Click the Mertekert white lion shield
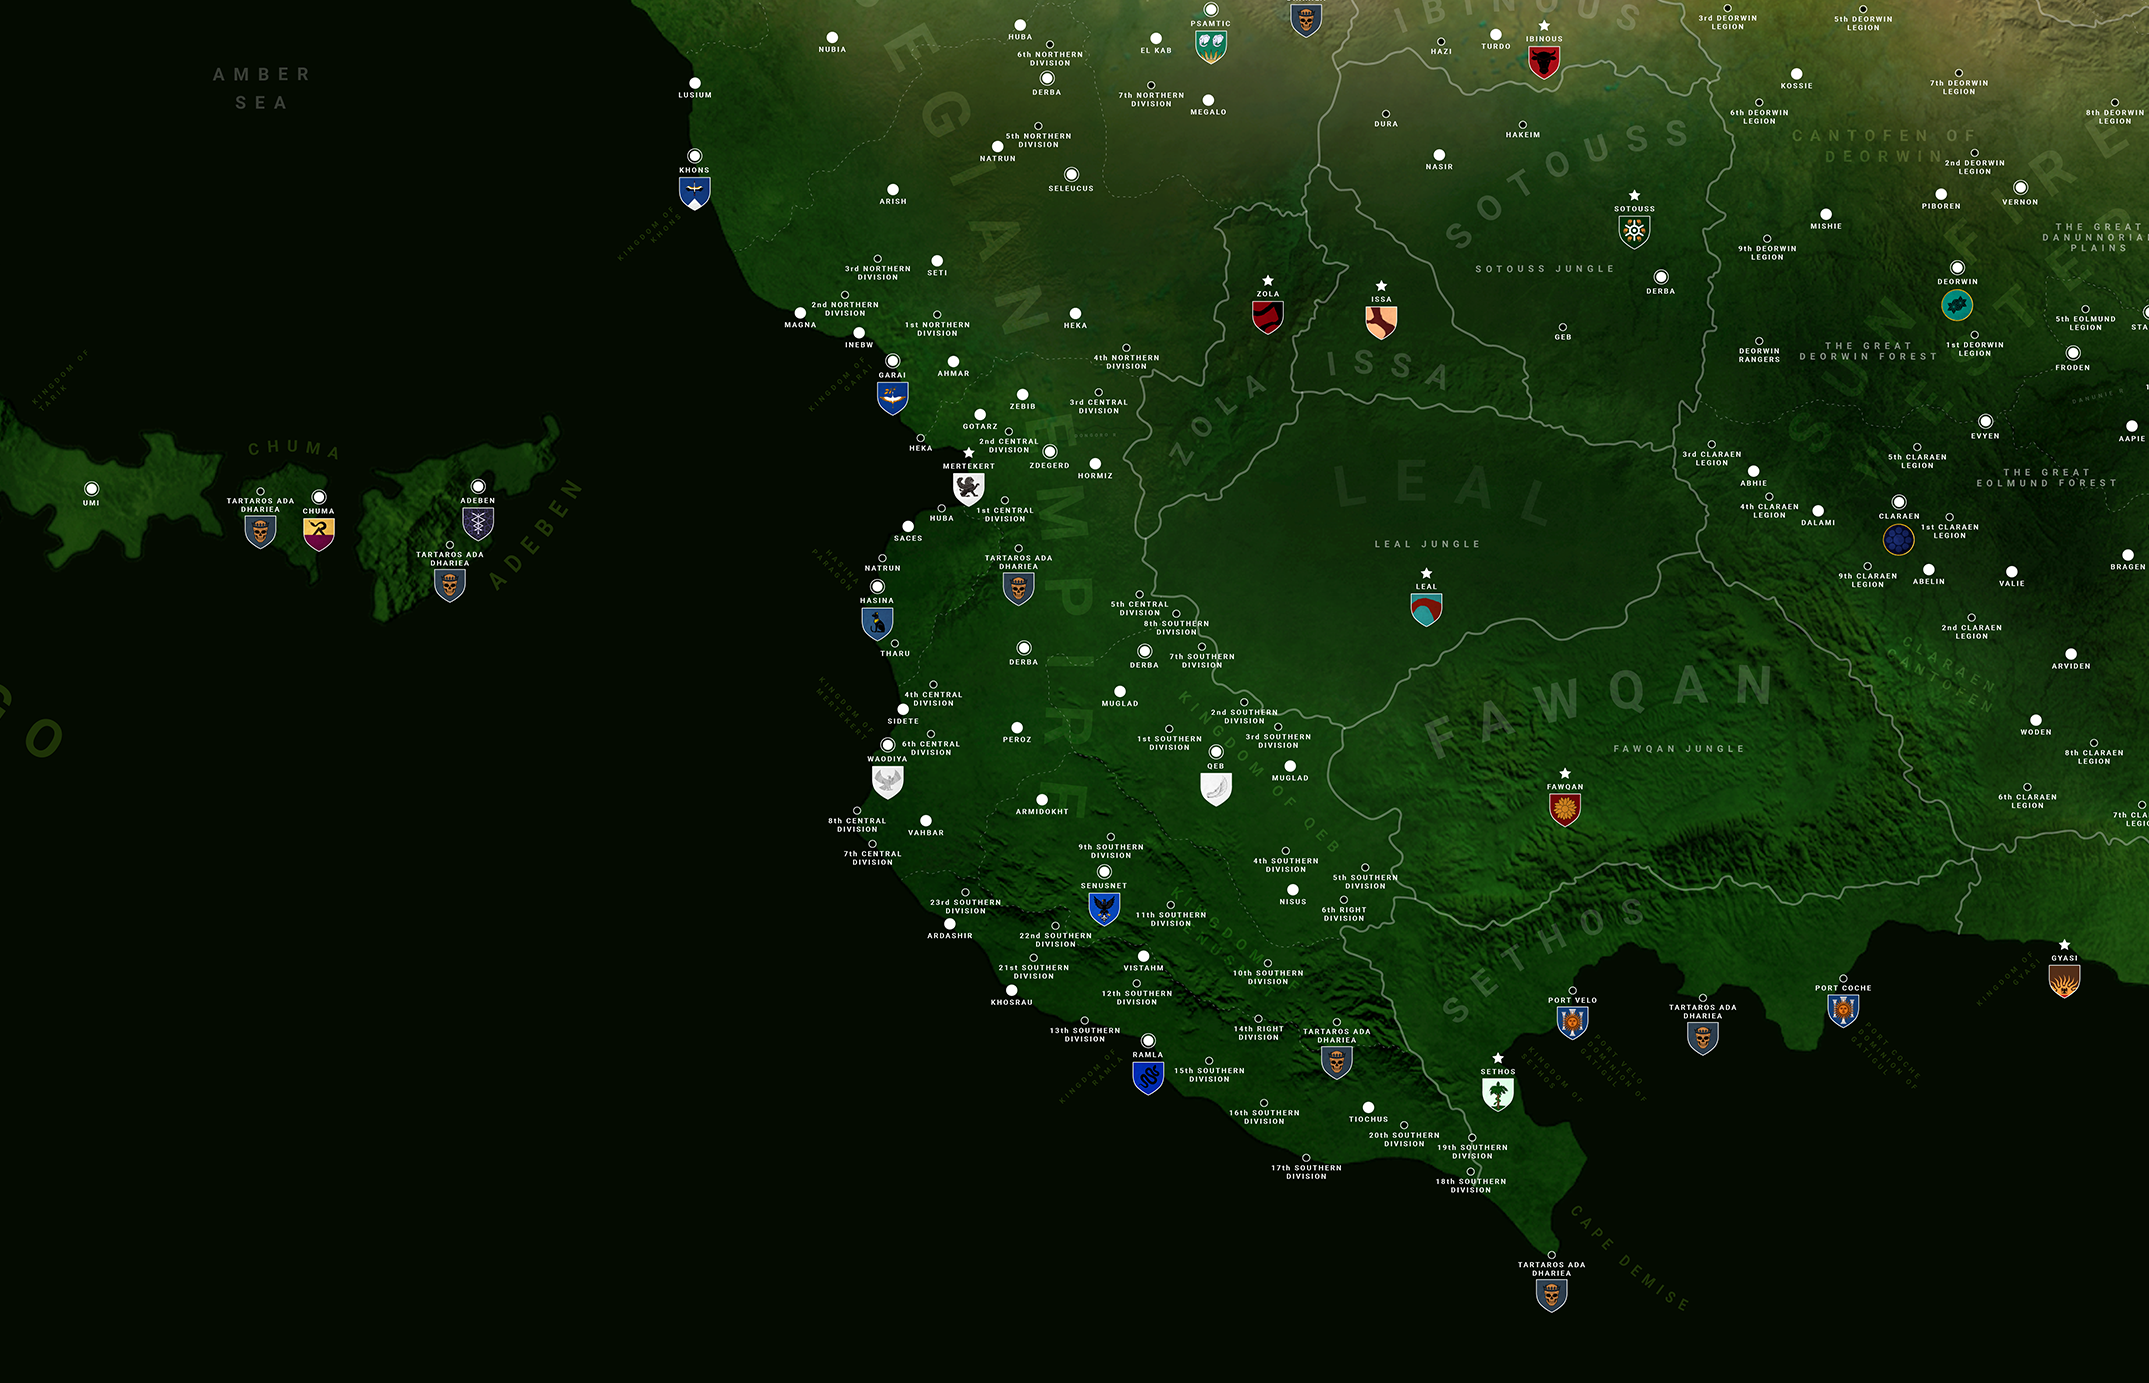2149x1383 pixels. [x=968, y=488]
